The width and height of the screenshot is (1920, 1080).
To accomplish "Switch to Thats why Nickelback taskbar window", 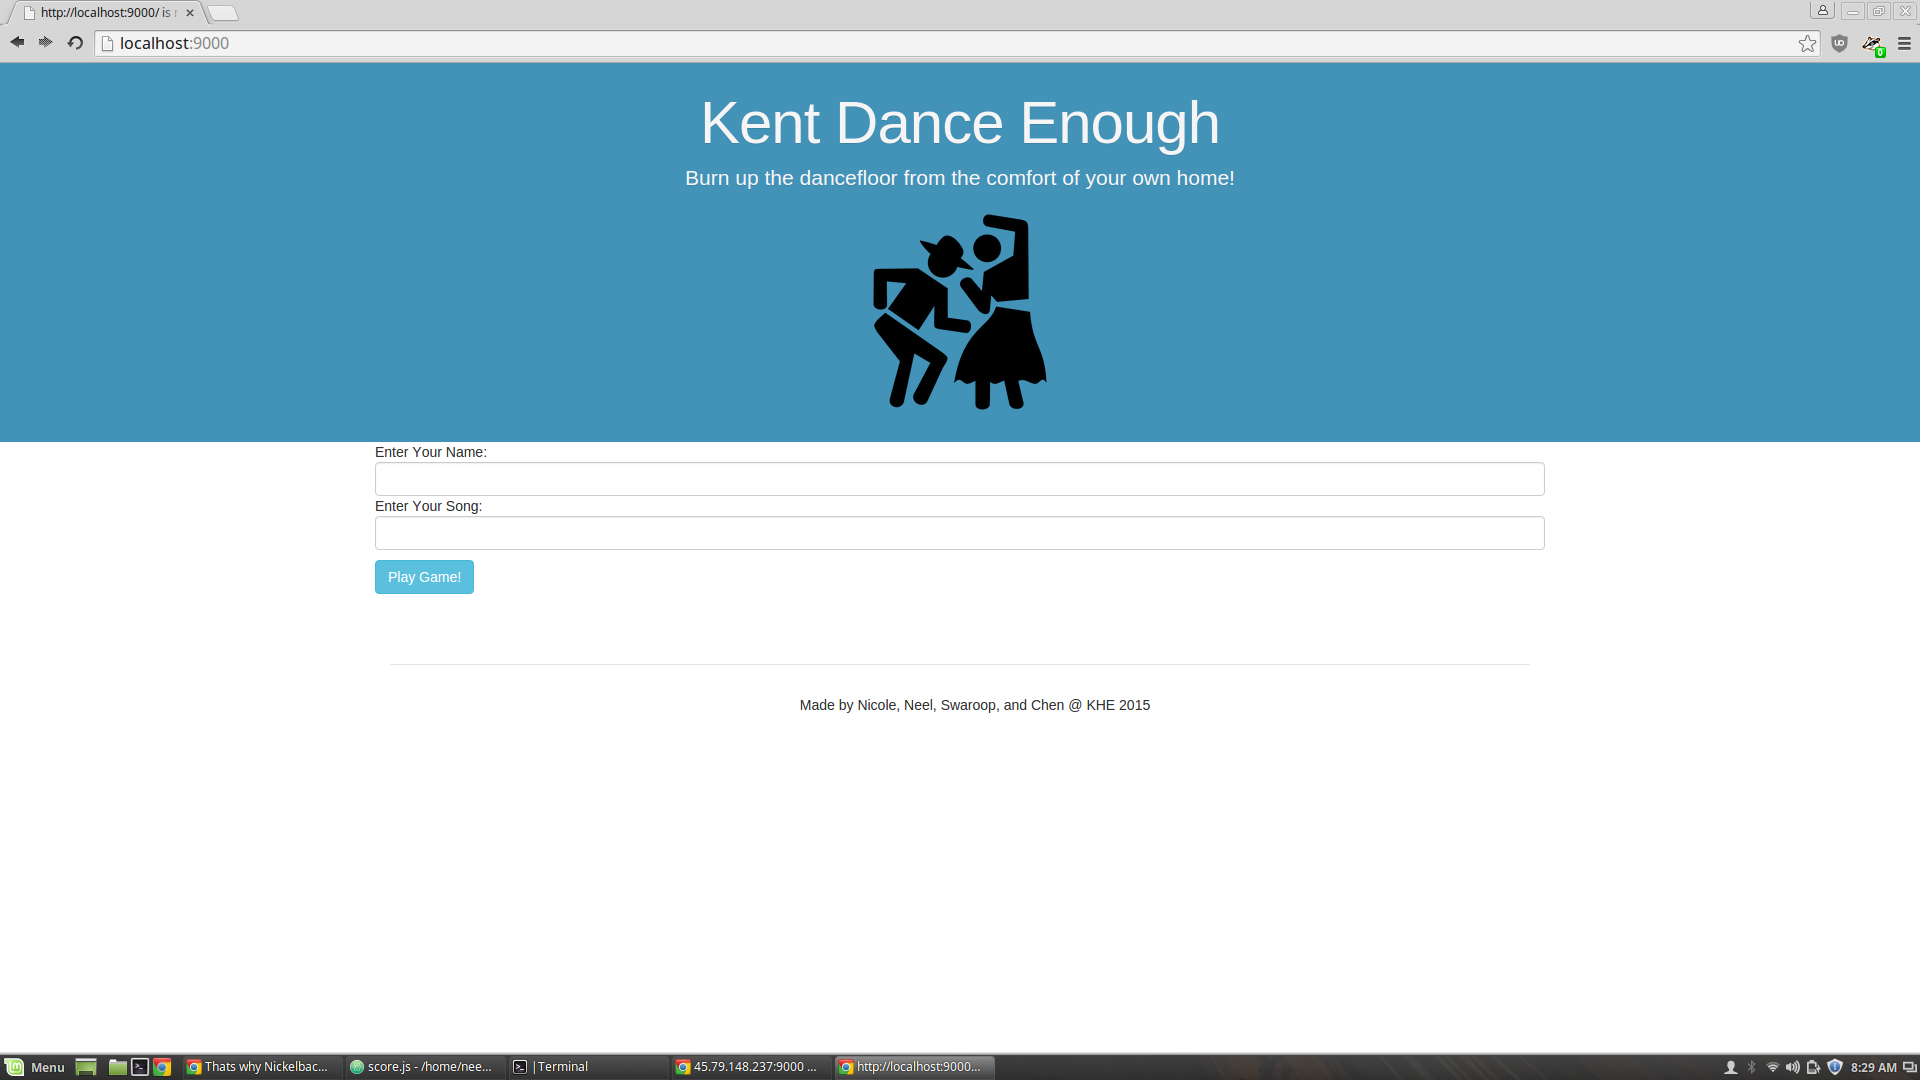I will (x=258, y=1067).
